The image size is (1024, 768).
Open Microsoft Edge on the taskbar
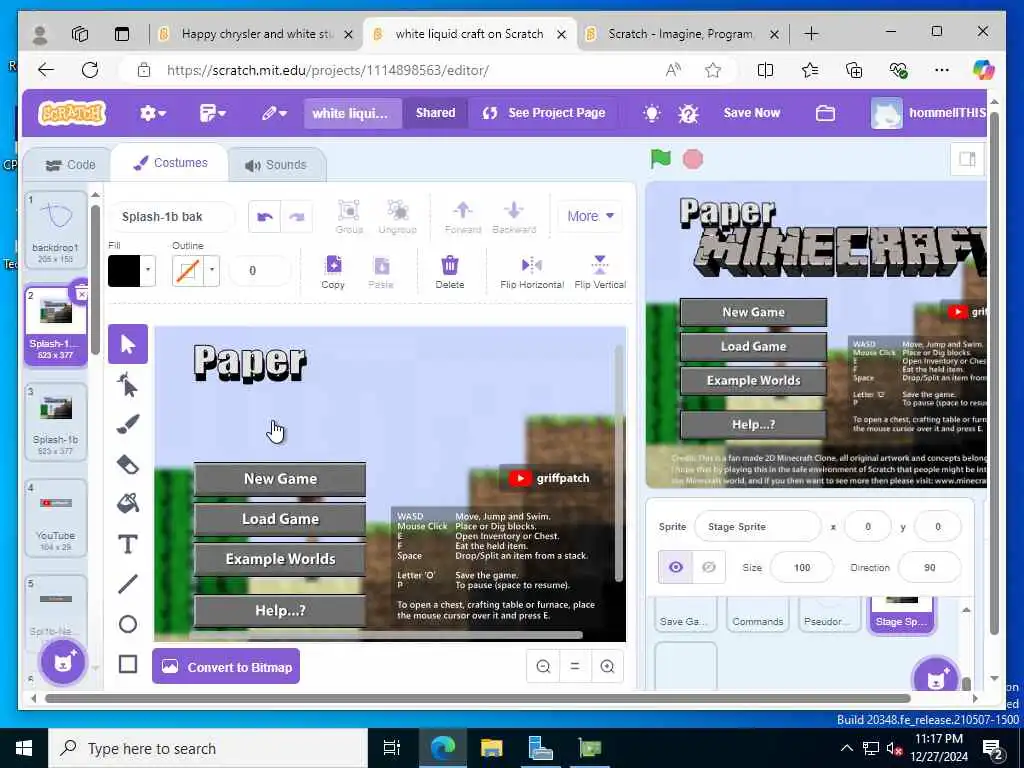click(x=443, y=748)
